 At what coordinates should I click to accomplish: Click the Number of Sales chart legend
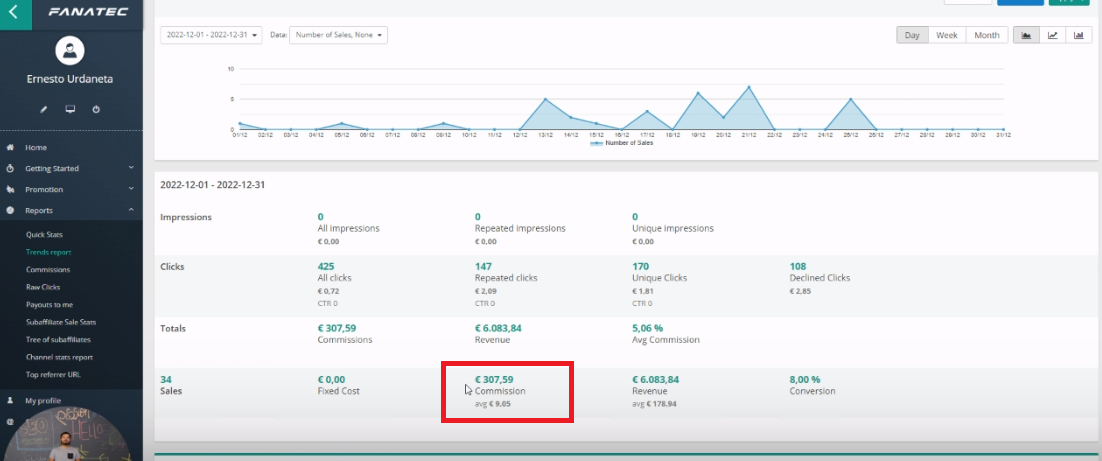[x=621, y=143]
